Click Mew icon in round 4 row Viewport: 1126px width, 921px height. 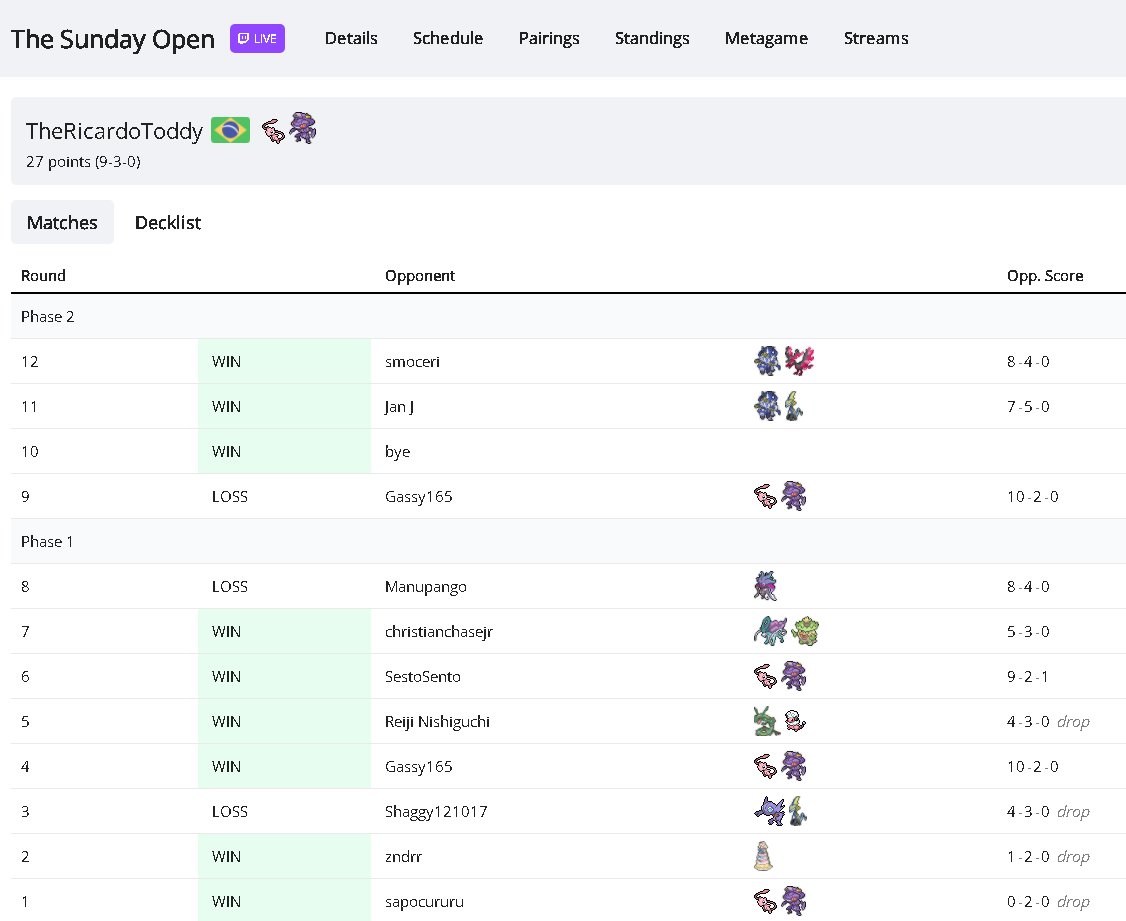point(766,767)
